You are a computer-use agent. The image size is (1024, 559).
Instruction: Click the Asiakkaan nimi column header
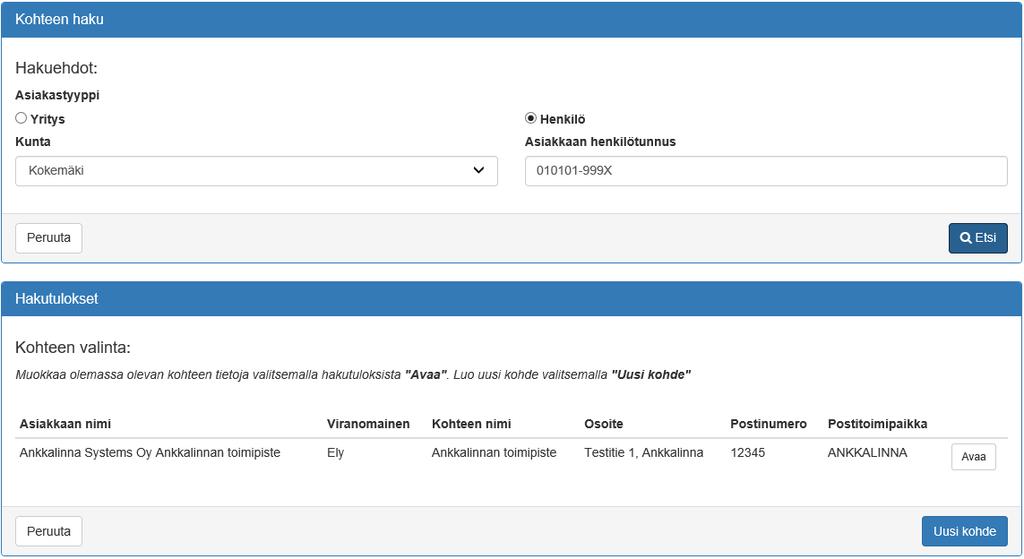pos(65,424)
